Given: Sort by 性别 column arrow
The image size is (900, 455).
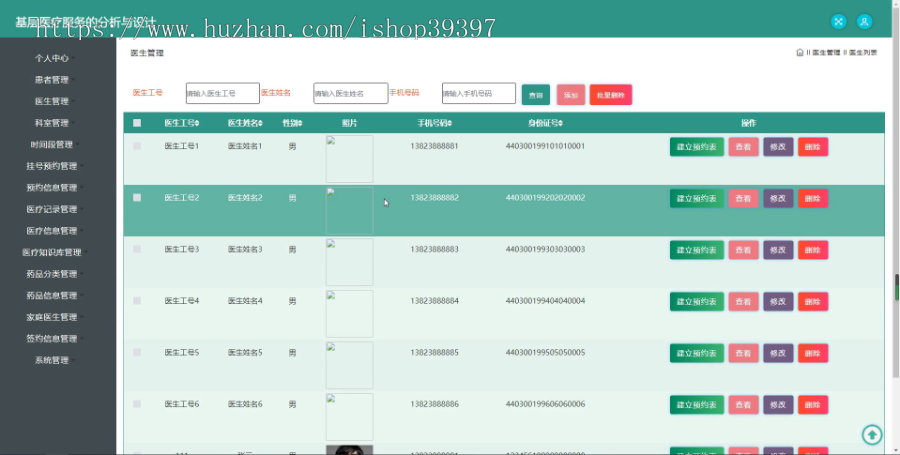Looking at the screenshot, I should pos(300,123).
